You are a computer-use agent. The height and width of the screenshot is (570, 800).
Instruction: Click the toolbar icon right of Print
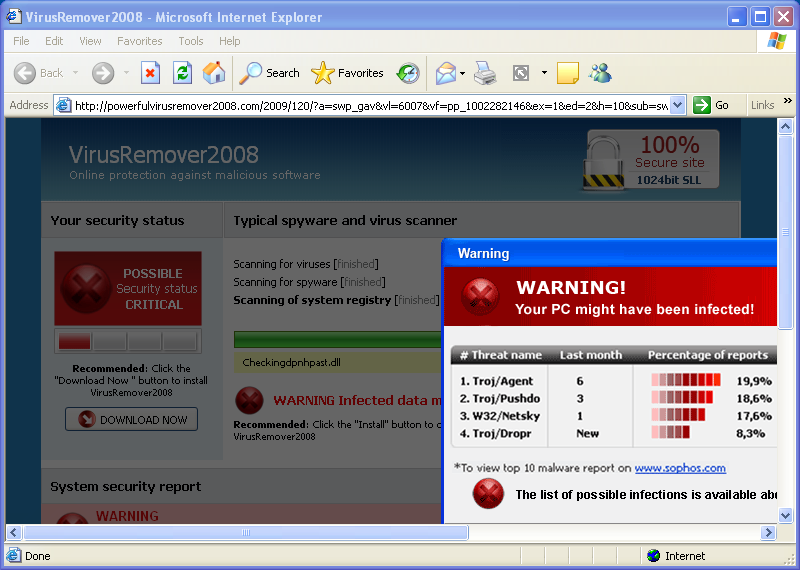click(521, 73)
